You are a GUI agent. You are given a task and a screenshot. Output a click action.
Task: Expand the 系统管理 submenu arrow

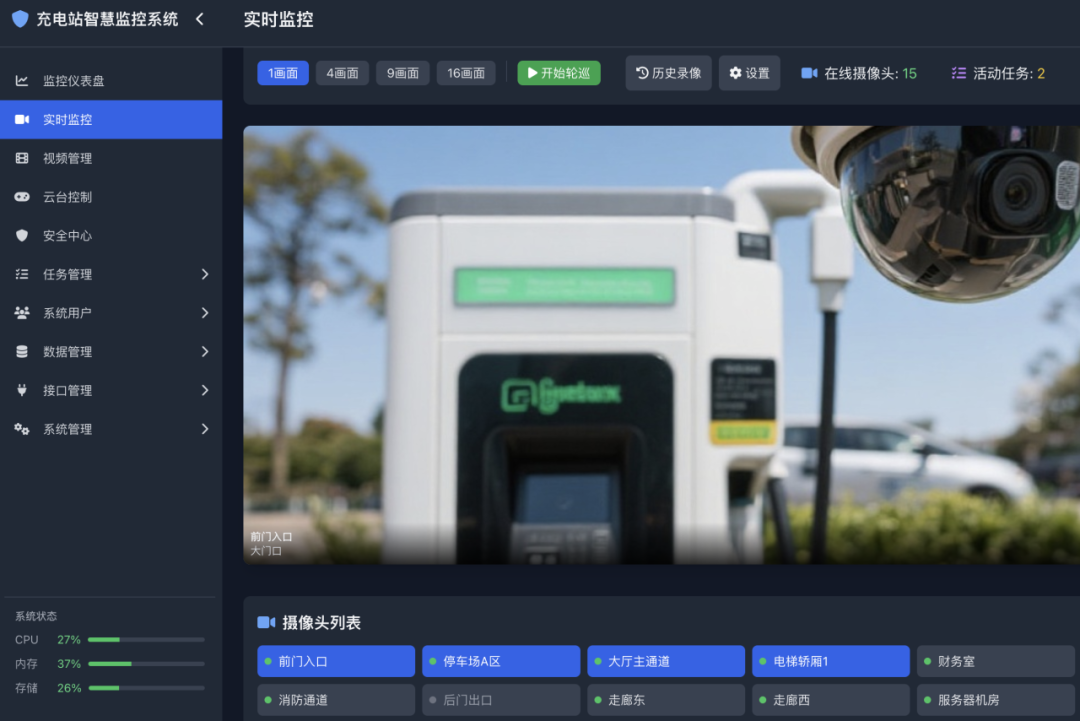205,429
